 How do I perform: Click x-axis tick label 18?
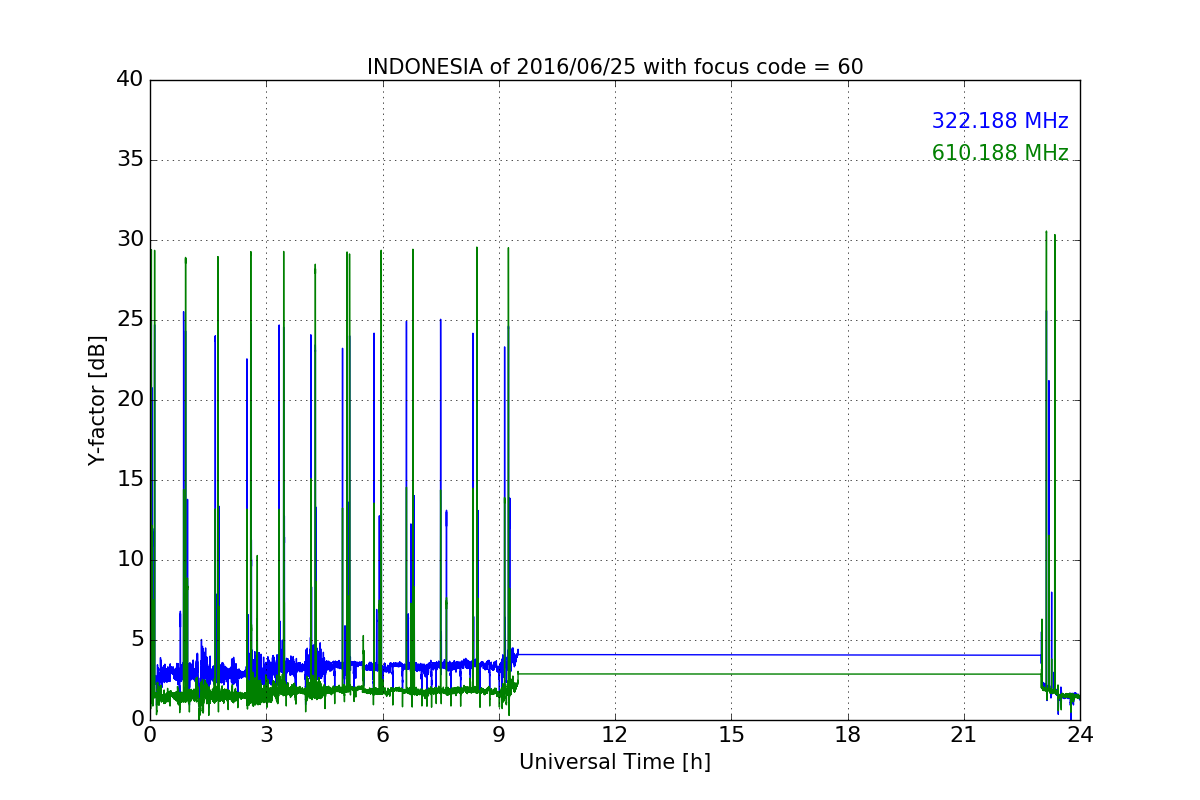(x=848, y=735)
